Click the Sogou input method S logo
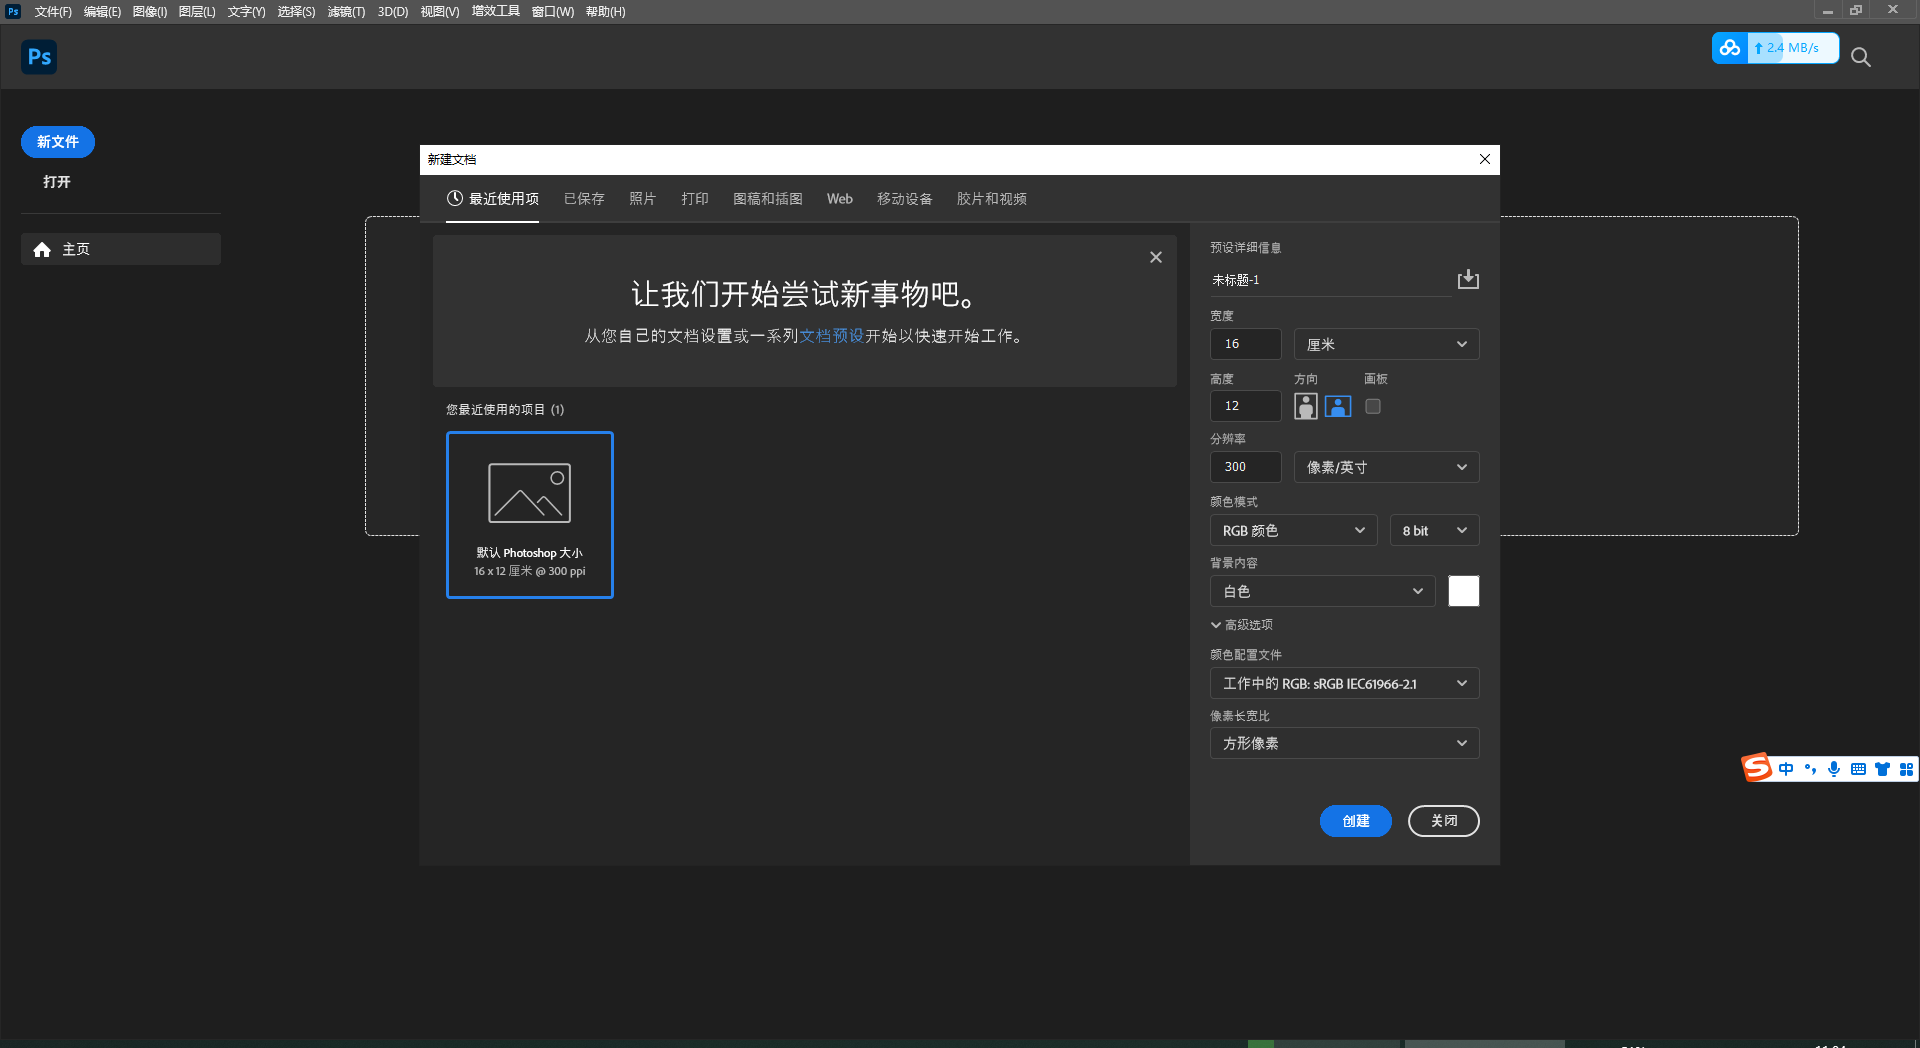The height and width of the screenshot is (1048, 1920). [1757, 768]
